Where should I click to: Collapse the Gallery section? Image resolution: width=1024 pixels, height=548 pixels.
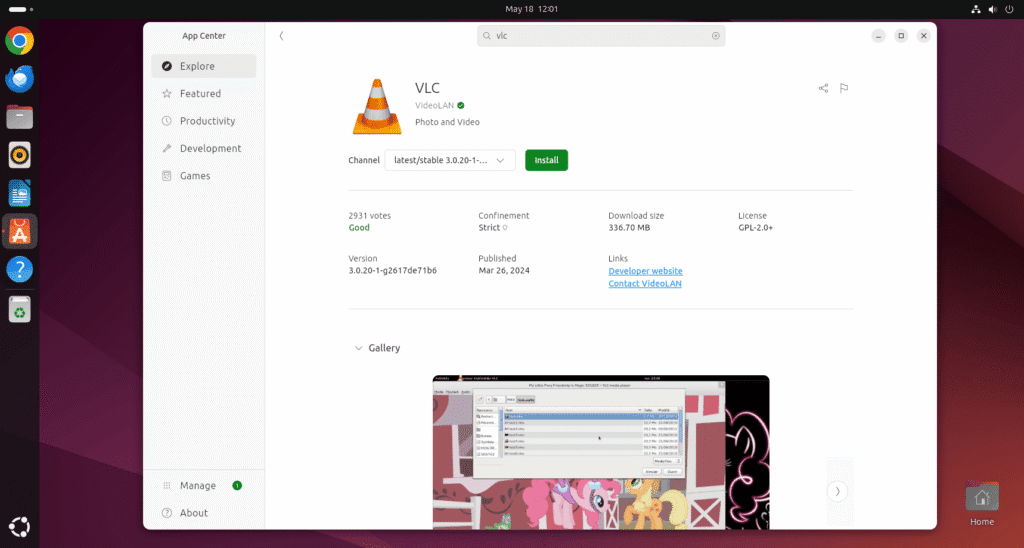point(359,348)
